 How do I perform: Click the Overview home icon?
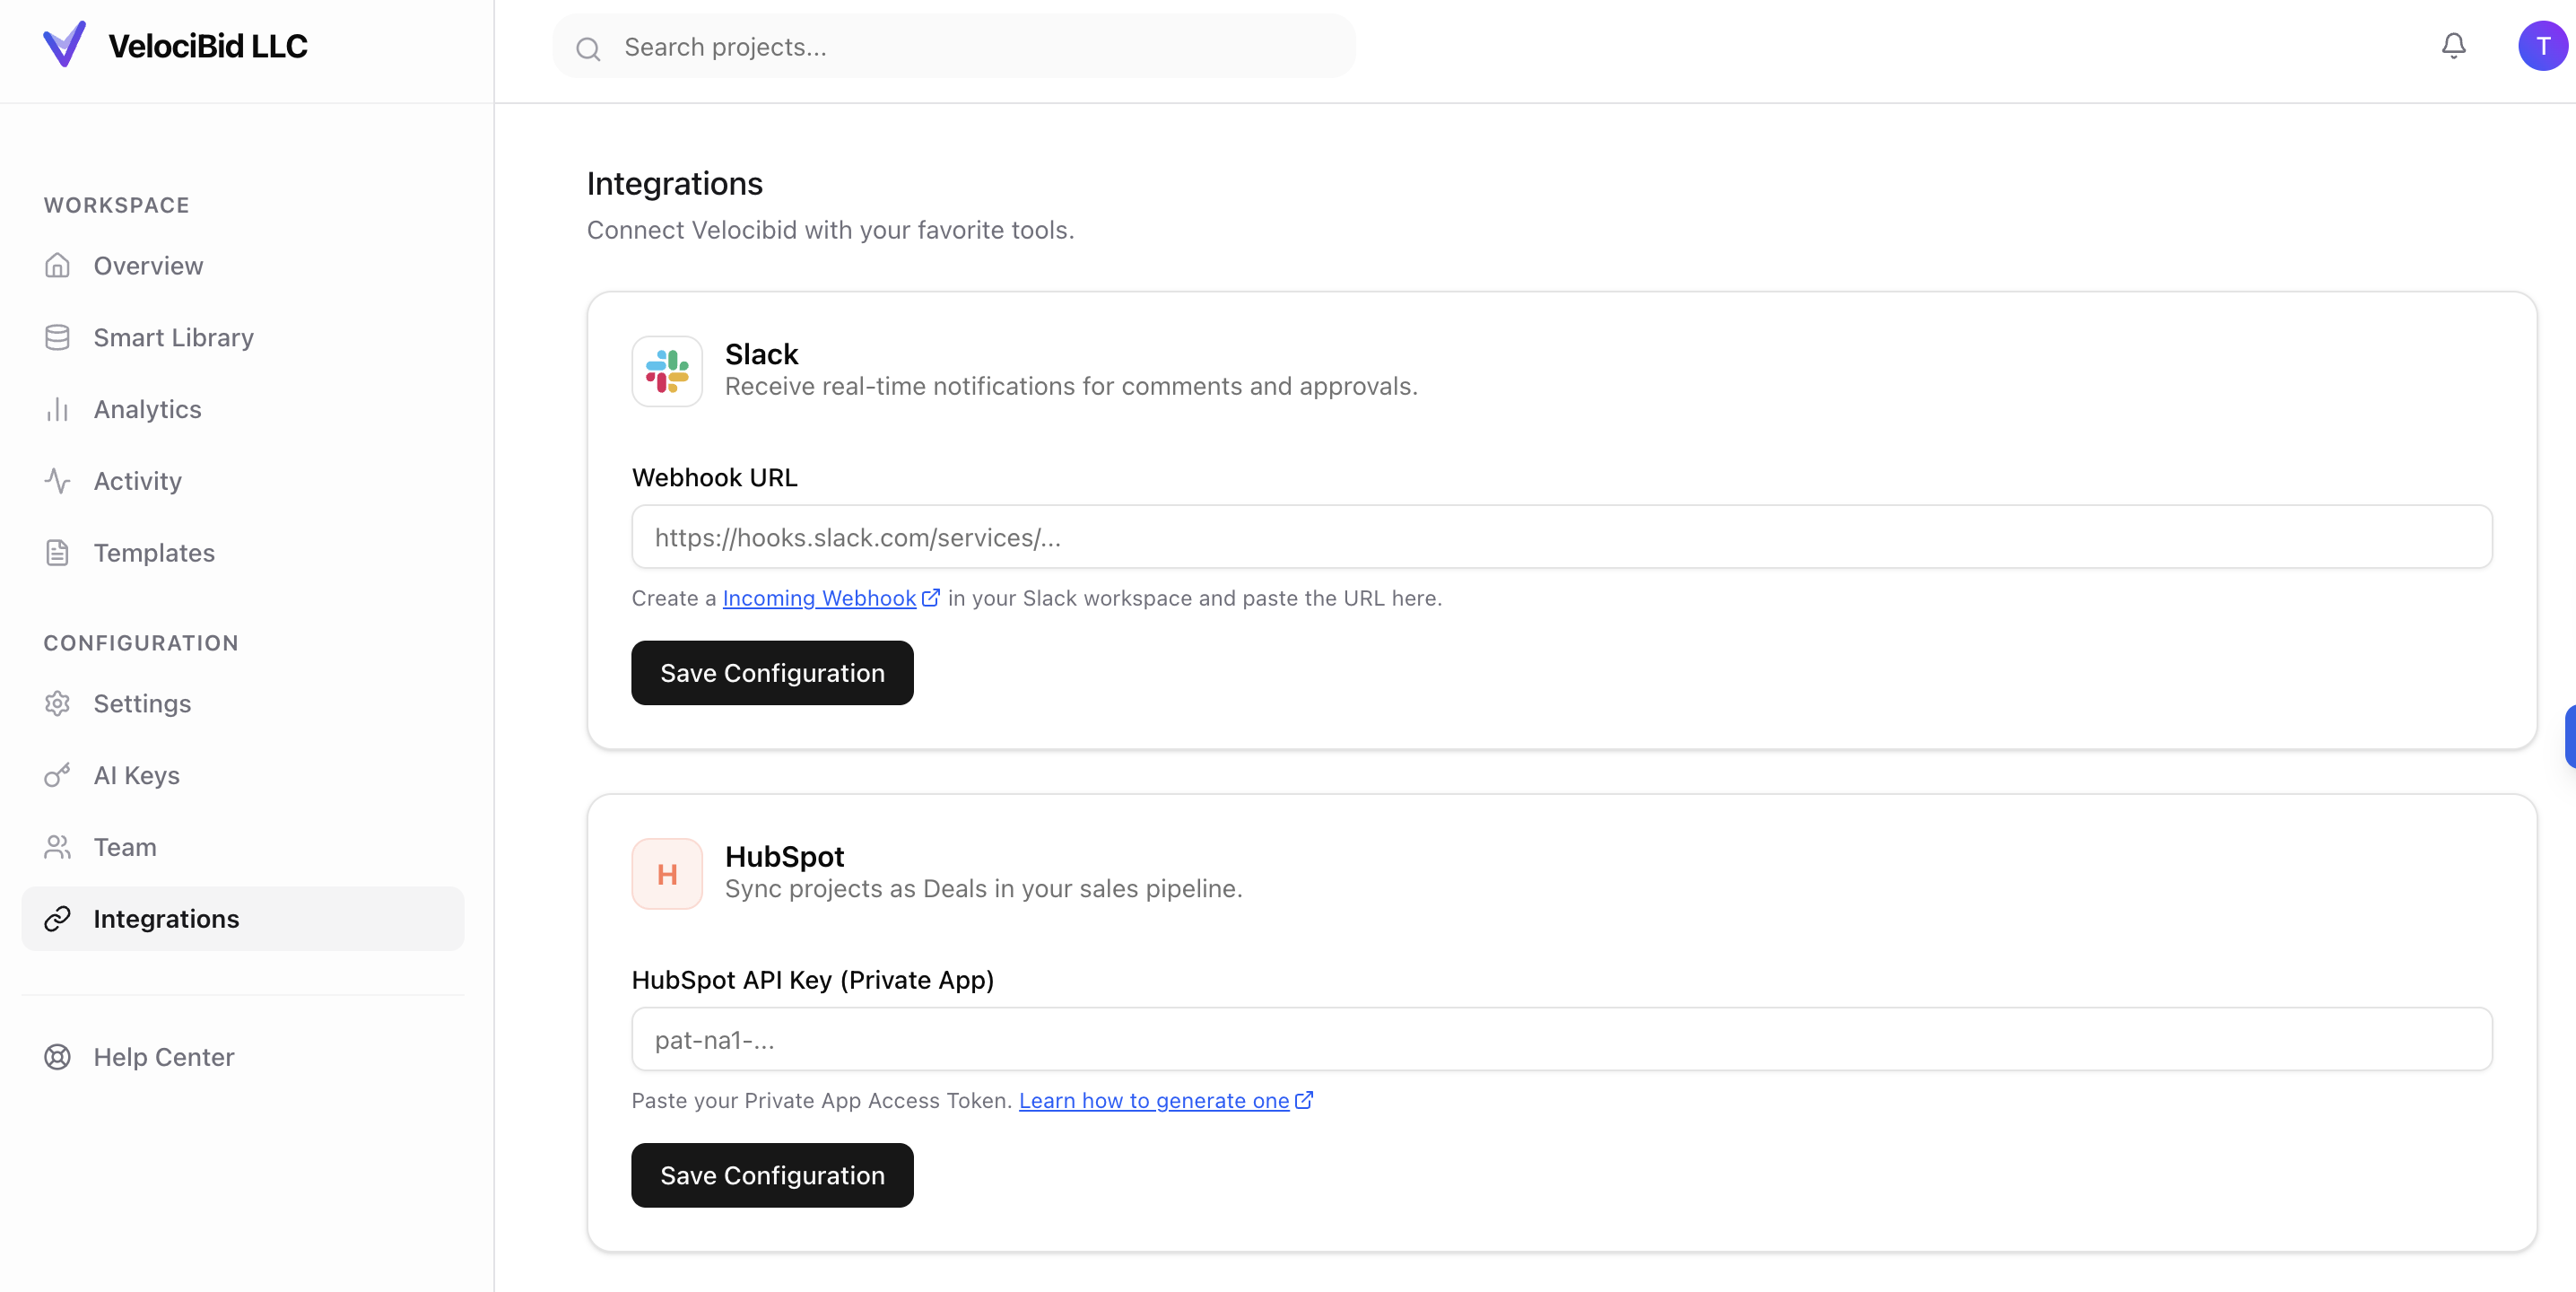(58, 266)
